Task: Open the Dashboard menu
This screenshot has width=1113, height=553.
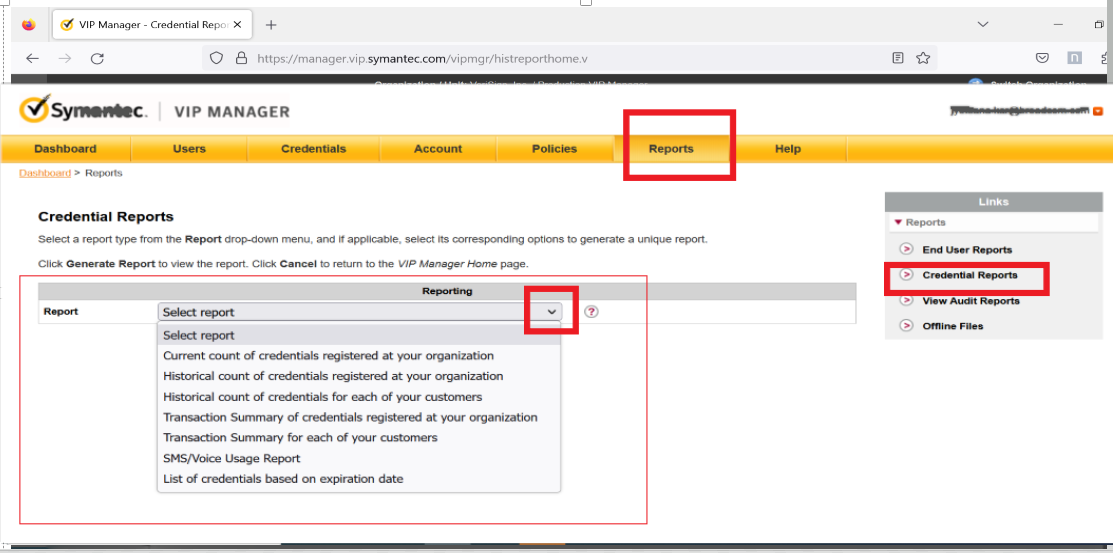Action: (x=65, y=149)
